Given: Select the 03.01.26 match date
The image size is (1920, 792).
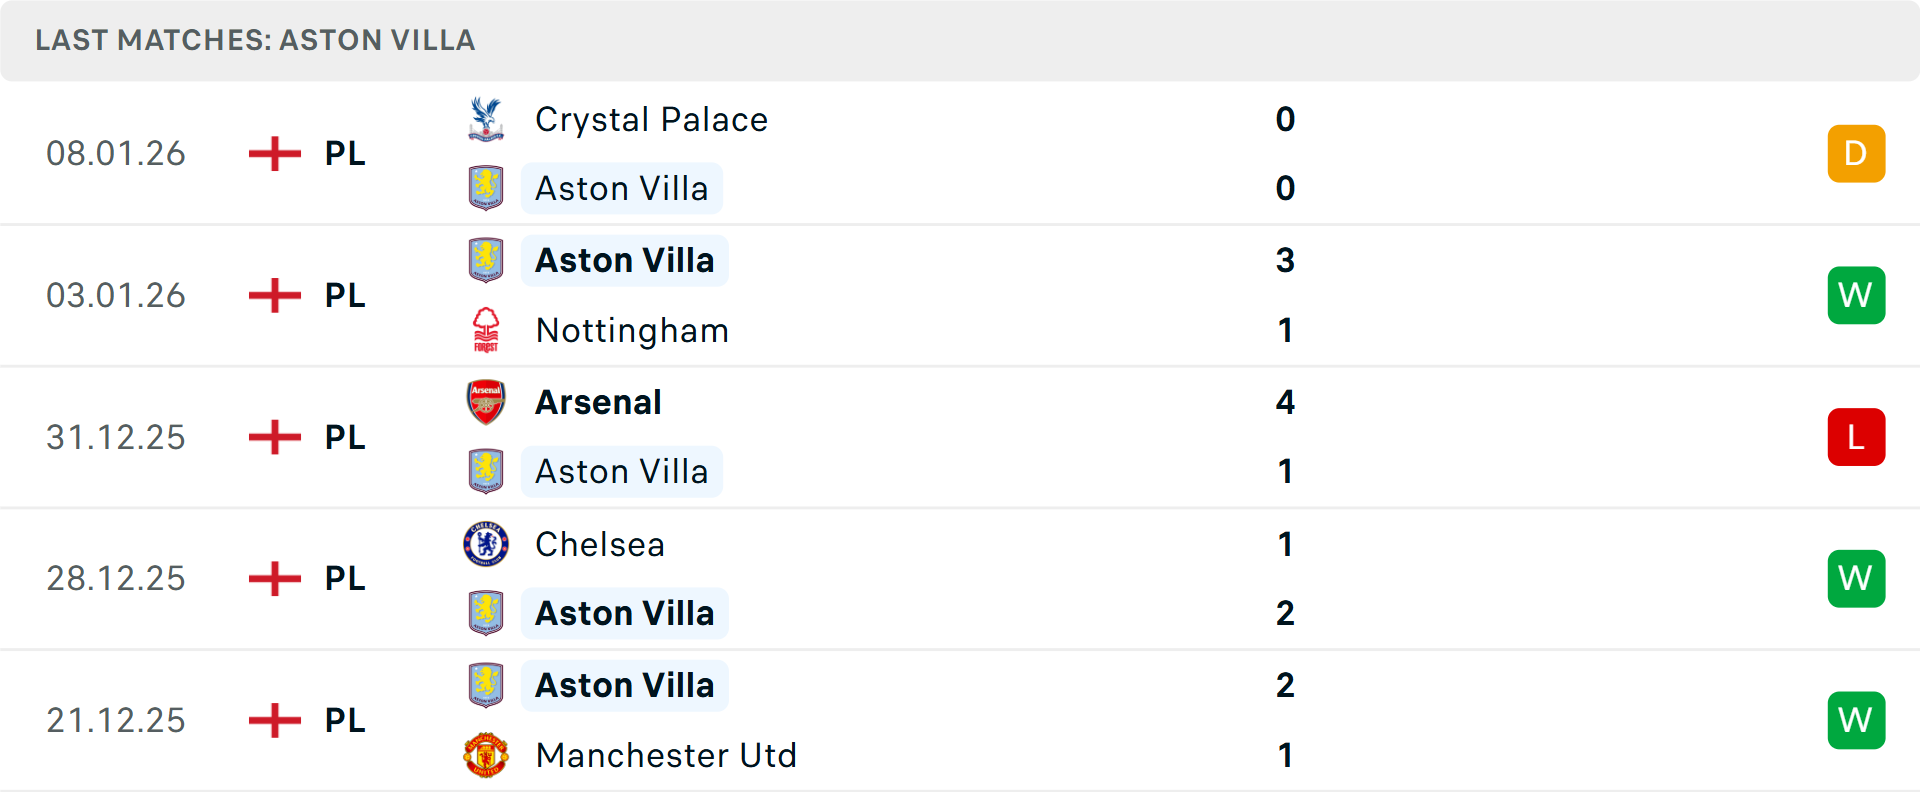Looking at the screenshot, I should pos(116,295).
